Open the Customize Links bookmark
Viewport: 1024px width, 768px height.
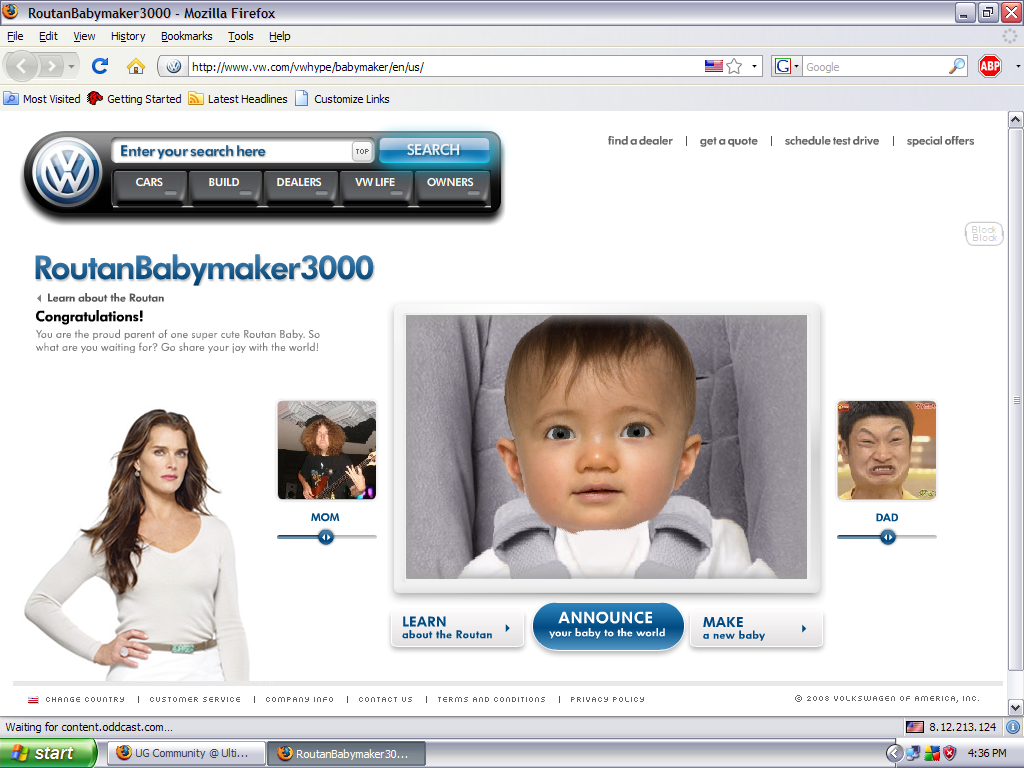point(342,99)
